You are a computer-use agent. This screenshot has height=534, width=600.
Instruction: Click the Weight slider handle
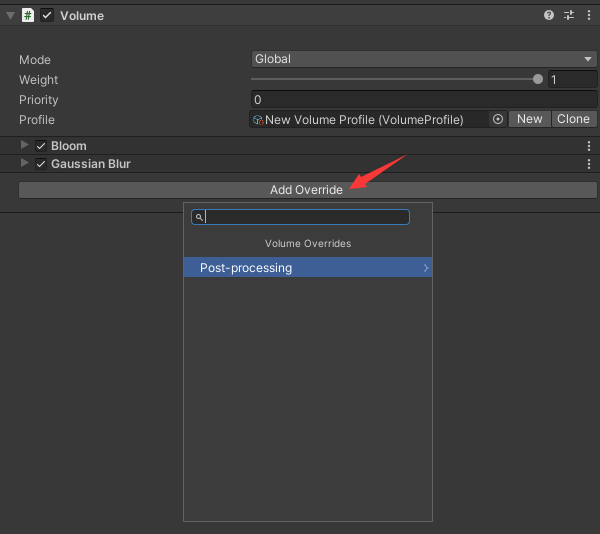coord(538,79)
